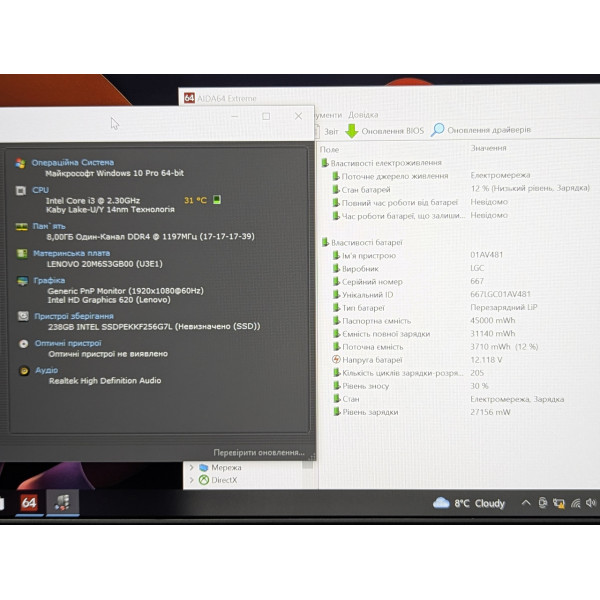Click the battery voltage icon next to Напруга батареї

(x=336, y=360)
